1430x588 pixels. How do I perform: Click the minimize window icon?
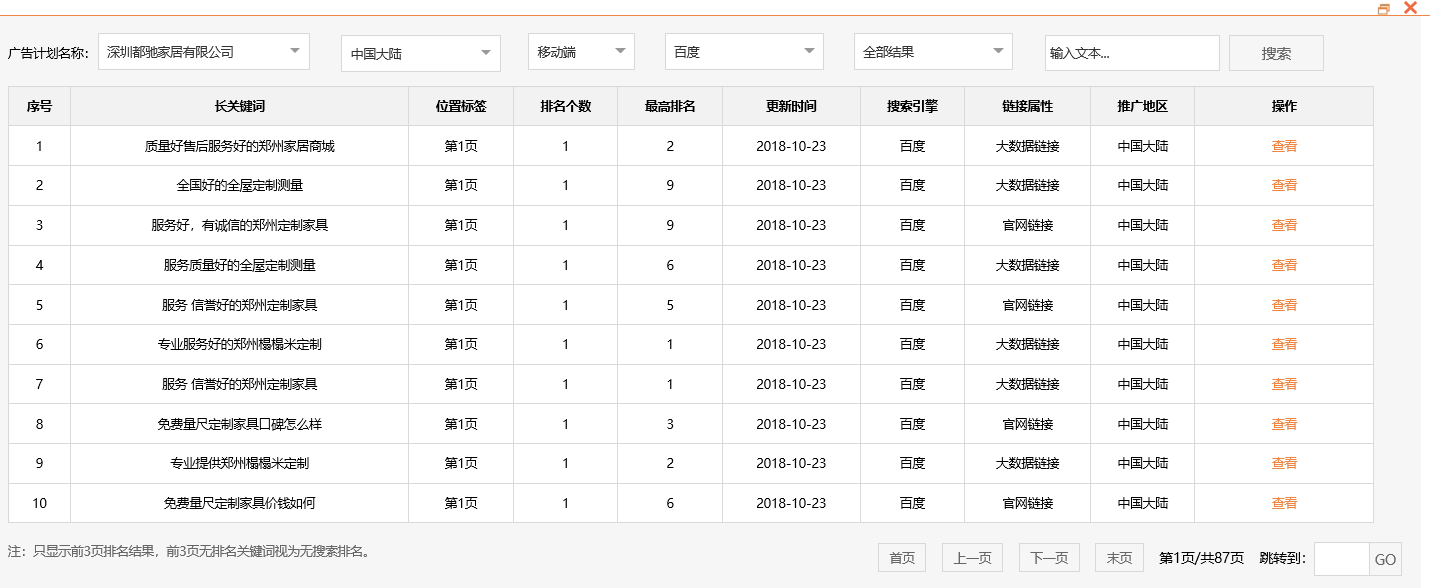click(1384, 8)
